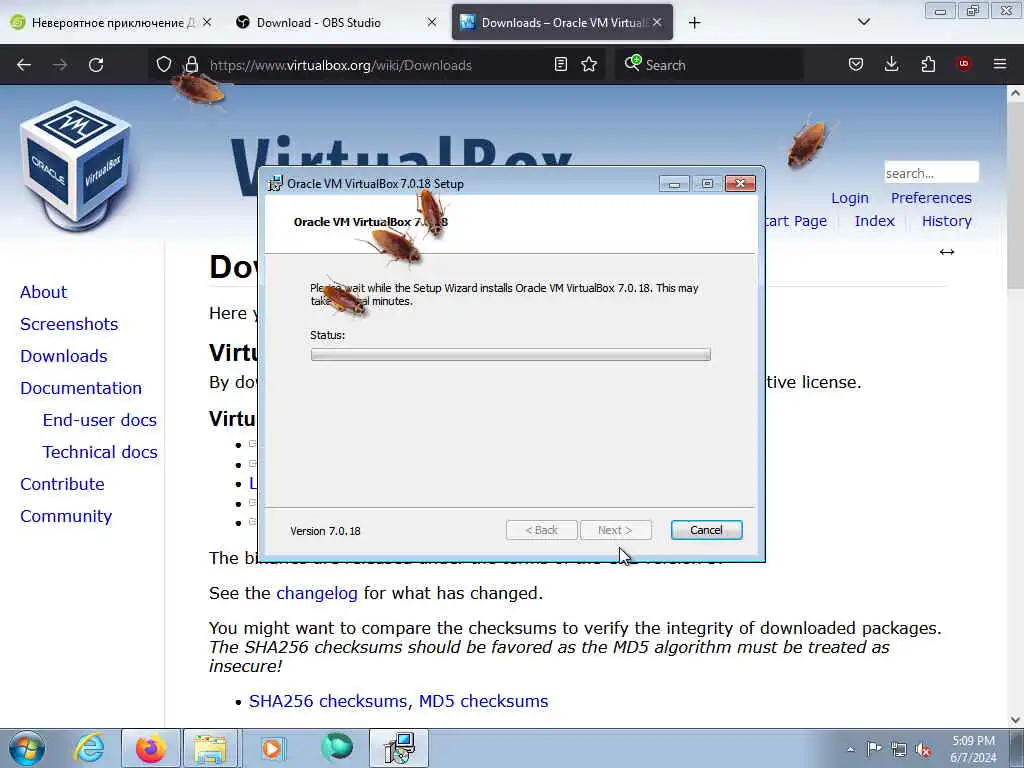Go to the Downloads sidebar link
Viewport: 1024px width, 768px height.
click(64, 356)
